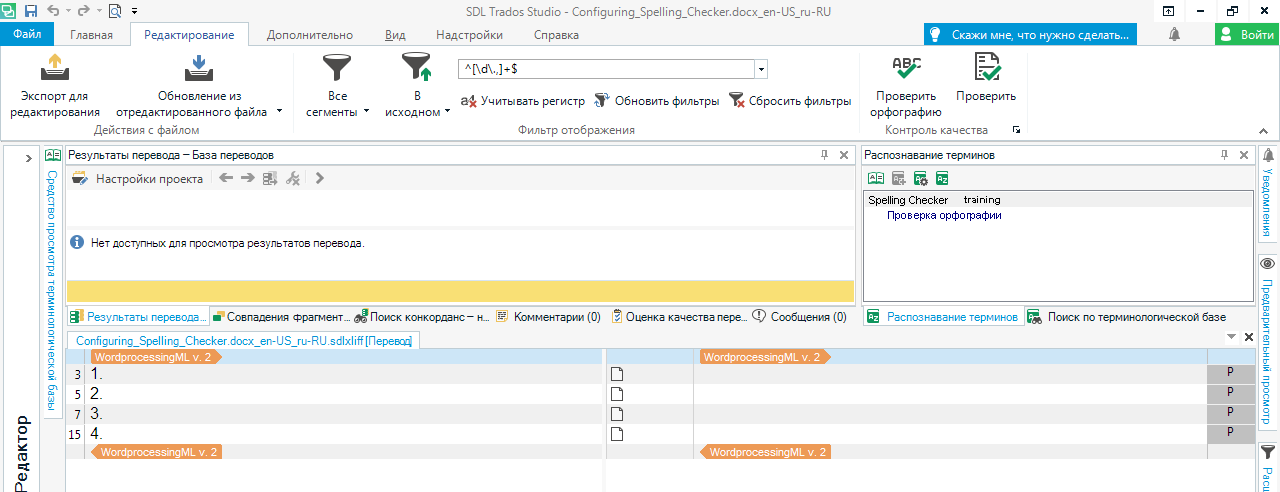This screenshot has height=492, width=1280.
Task: Click the Check spelling icon
Action: coord(906,69)
